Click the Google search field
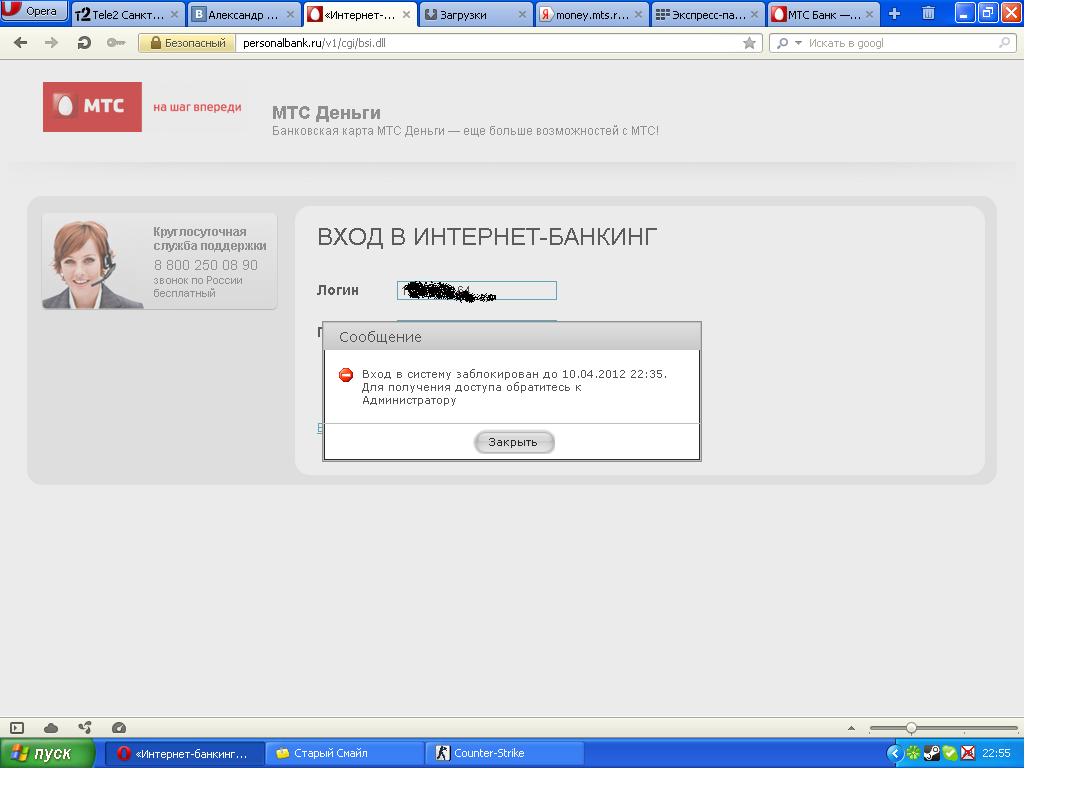 900,43
